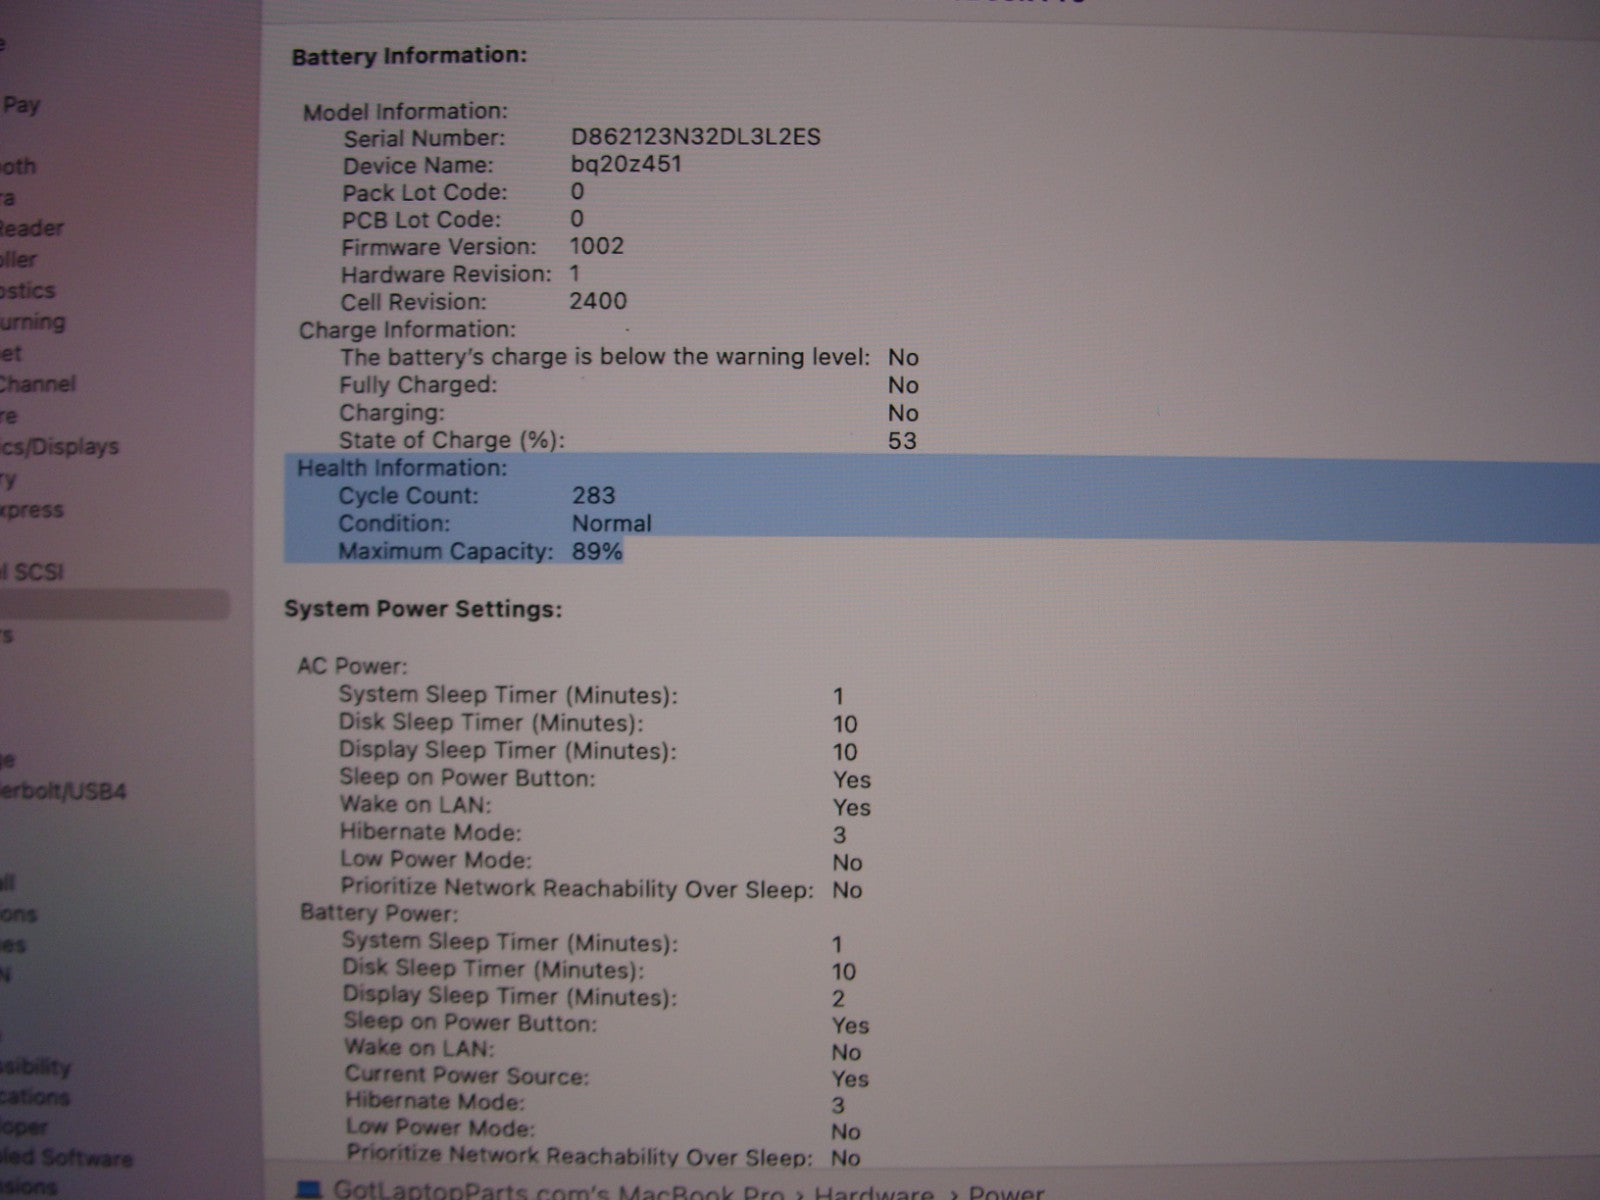Select Disc Burning in the sidebar
Image resolution: width=1600 pixels, height=1200 pixels.
32,322
